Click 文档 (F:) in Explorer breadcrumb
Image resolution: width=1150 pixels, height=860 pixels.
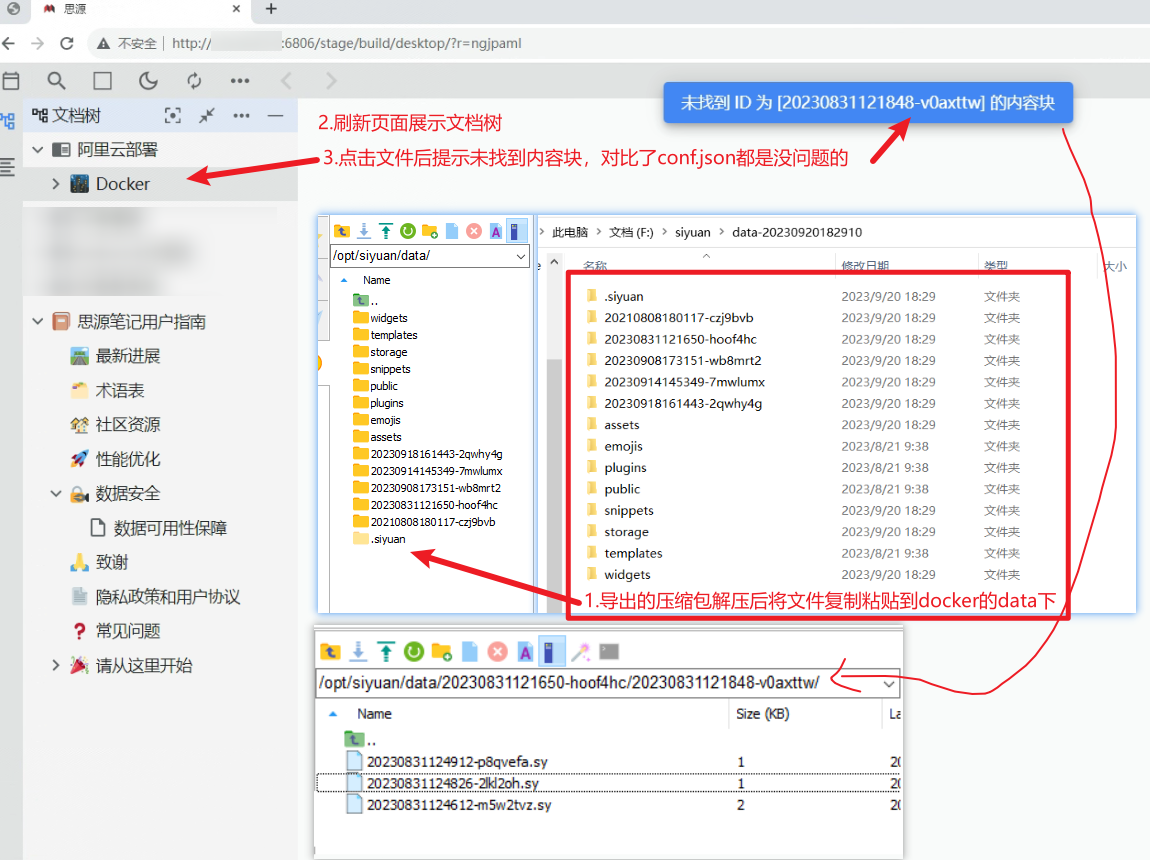point(631,232)
